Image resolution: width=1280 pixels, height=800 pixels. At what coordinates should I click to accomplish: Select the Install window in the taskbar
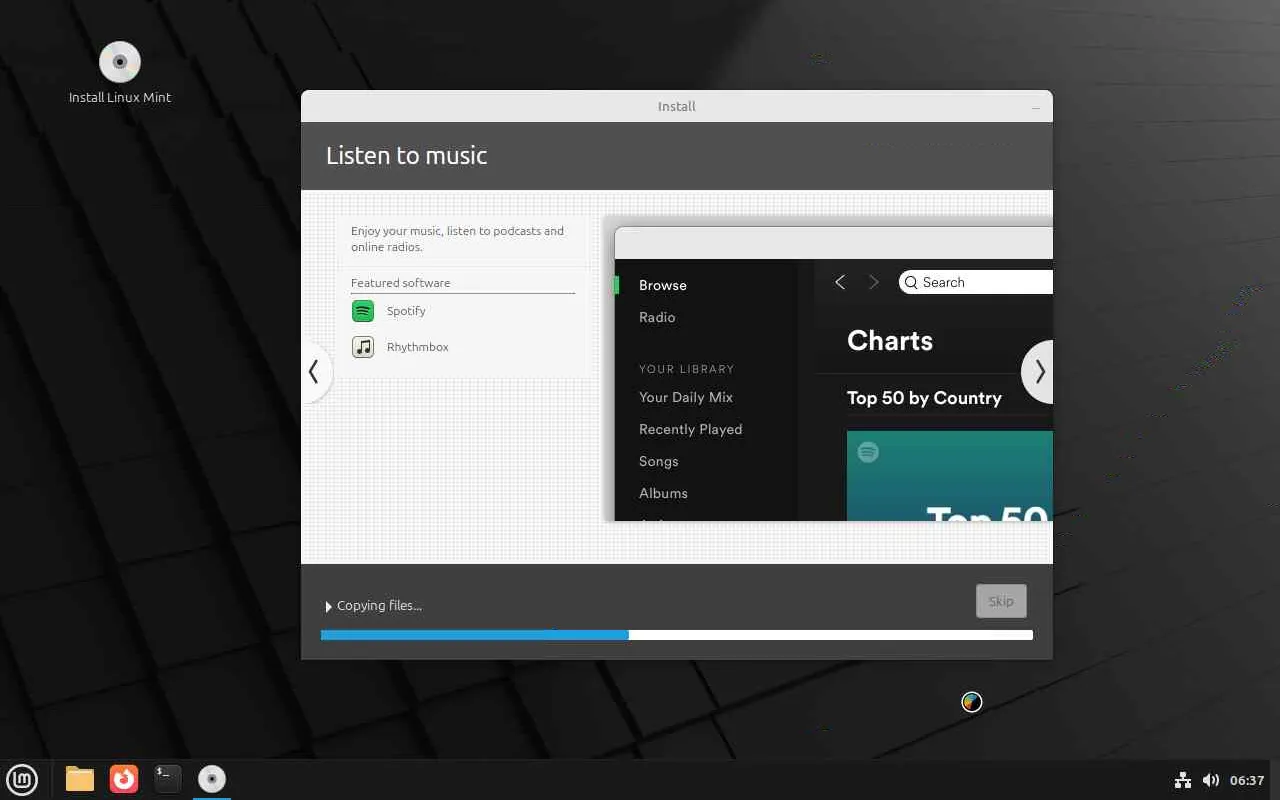(x=212, y=779)
